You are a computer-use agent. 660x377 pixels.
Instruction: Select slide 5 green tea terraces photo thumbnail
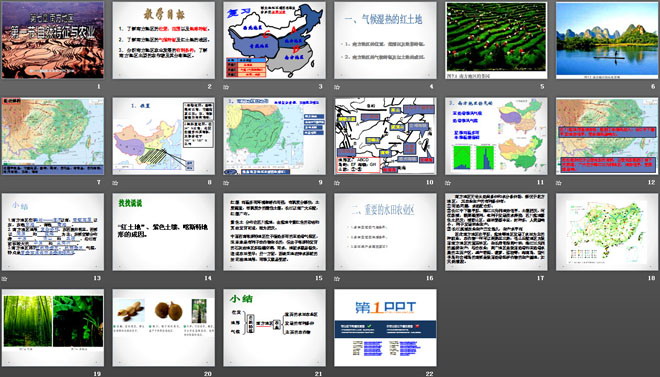pos(496,40)
